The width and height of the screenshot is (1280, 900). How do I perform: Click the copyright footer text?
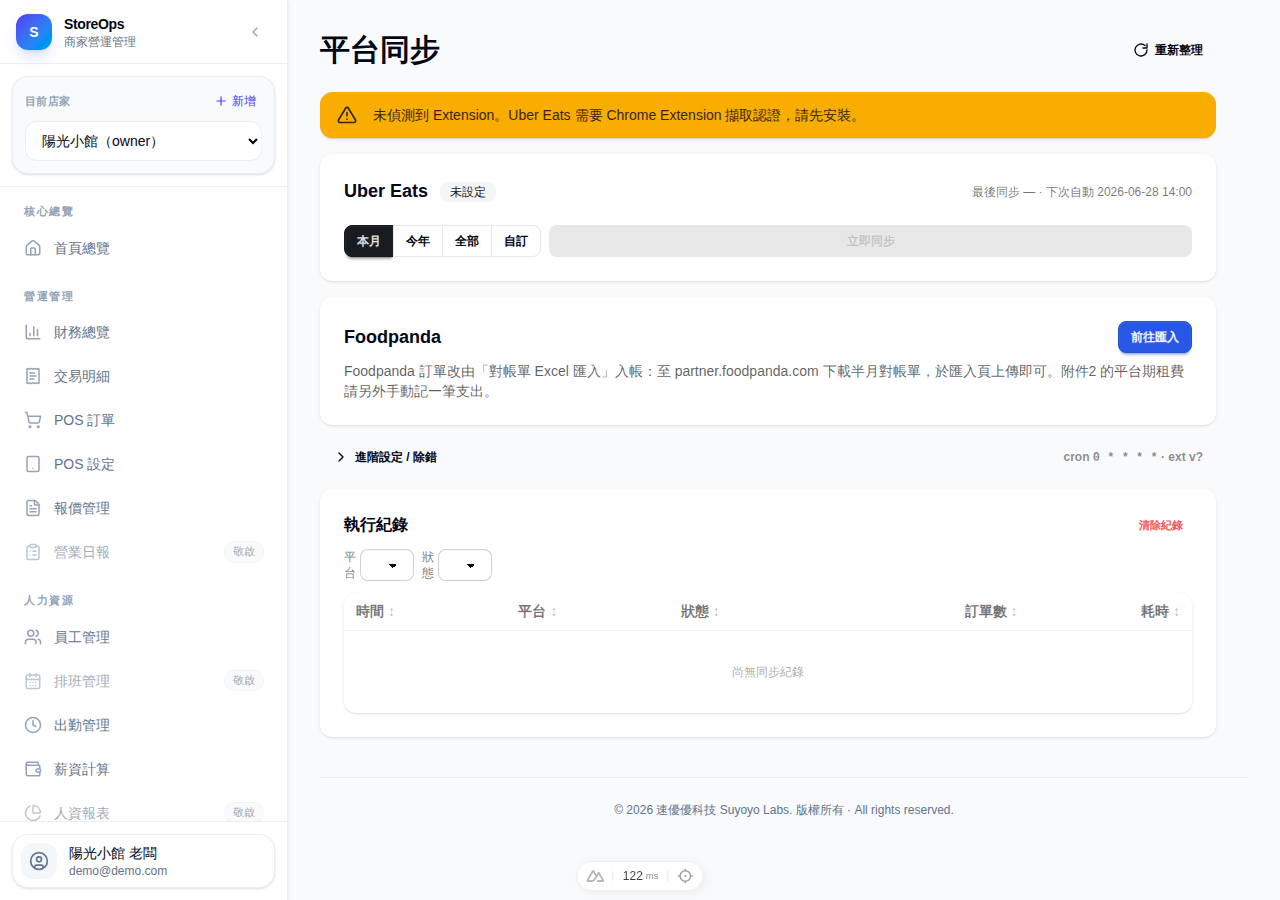(x=784, y=810)
